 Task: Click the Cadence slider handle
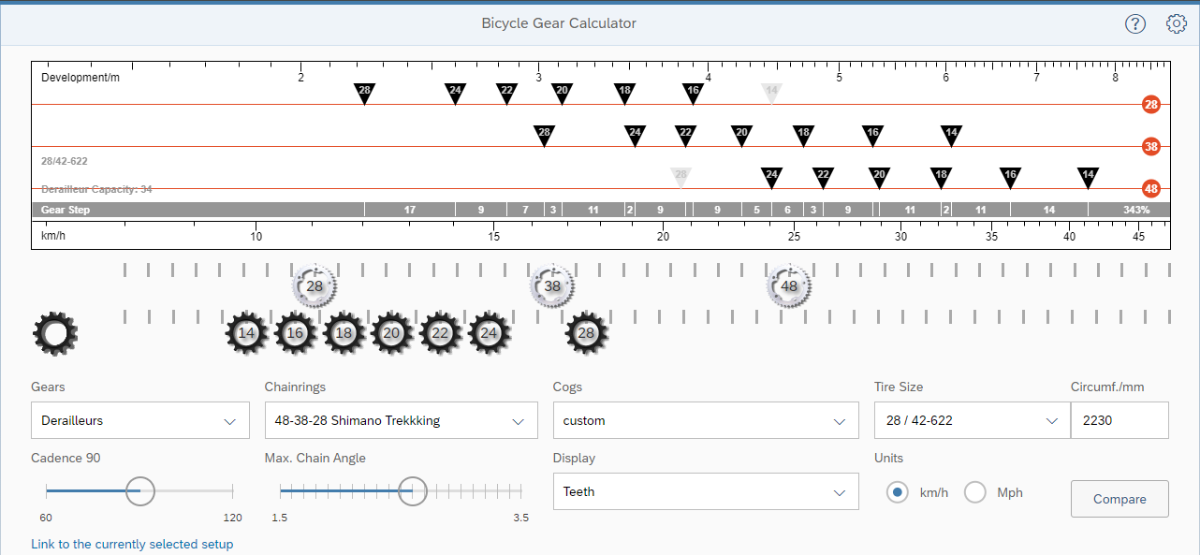tap(141, 491)
